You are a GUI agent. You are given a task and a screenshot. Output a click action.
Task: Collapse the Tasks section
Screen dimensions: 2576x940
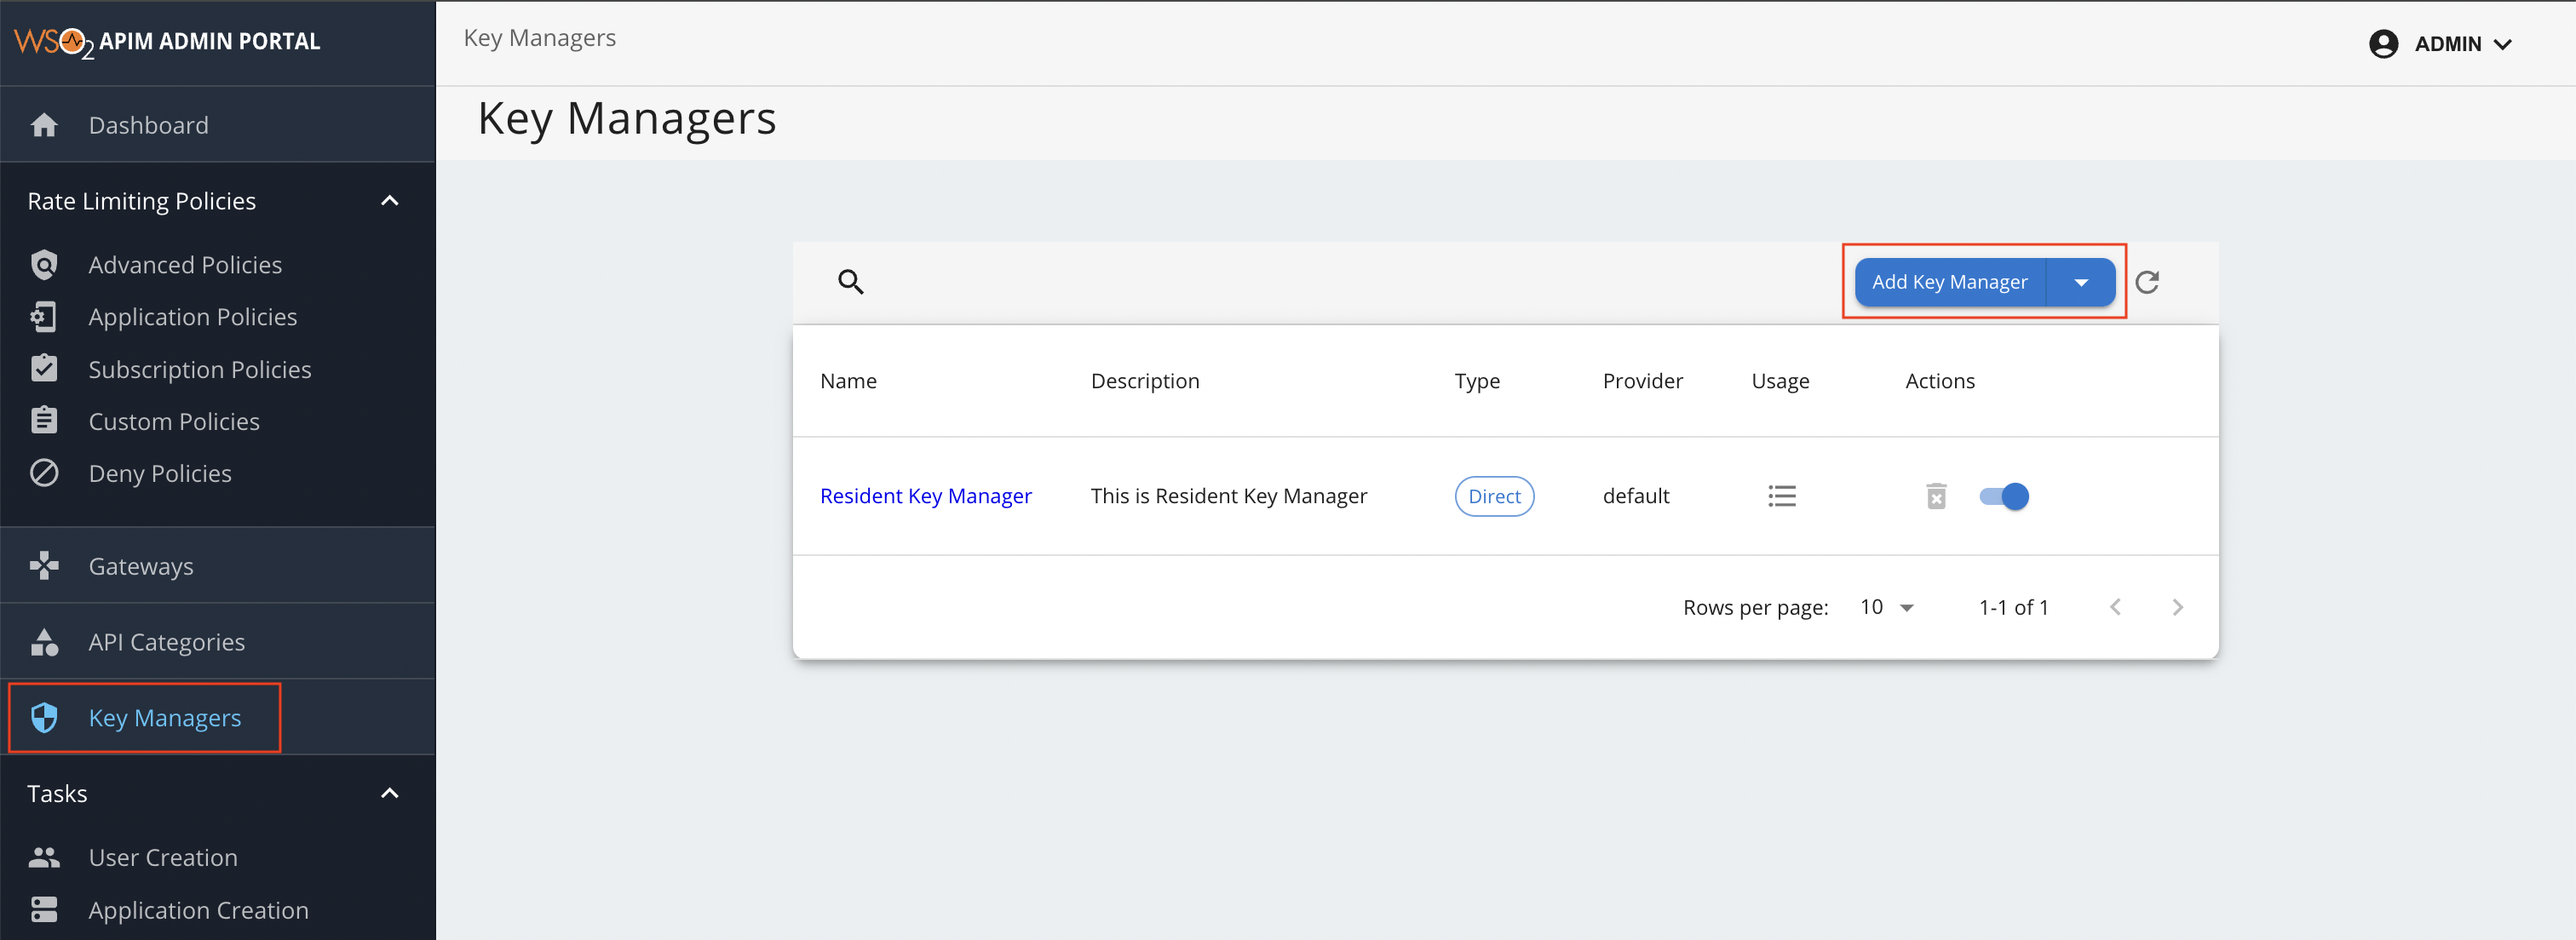click(390, 792)
